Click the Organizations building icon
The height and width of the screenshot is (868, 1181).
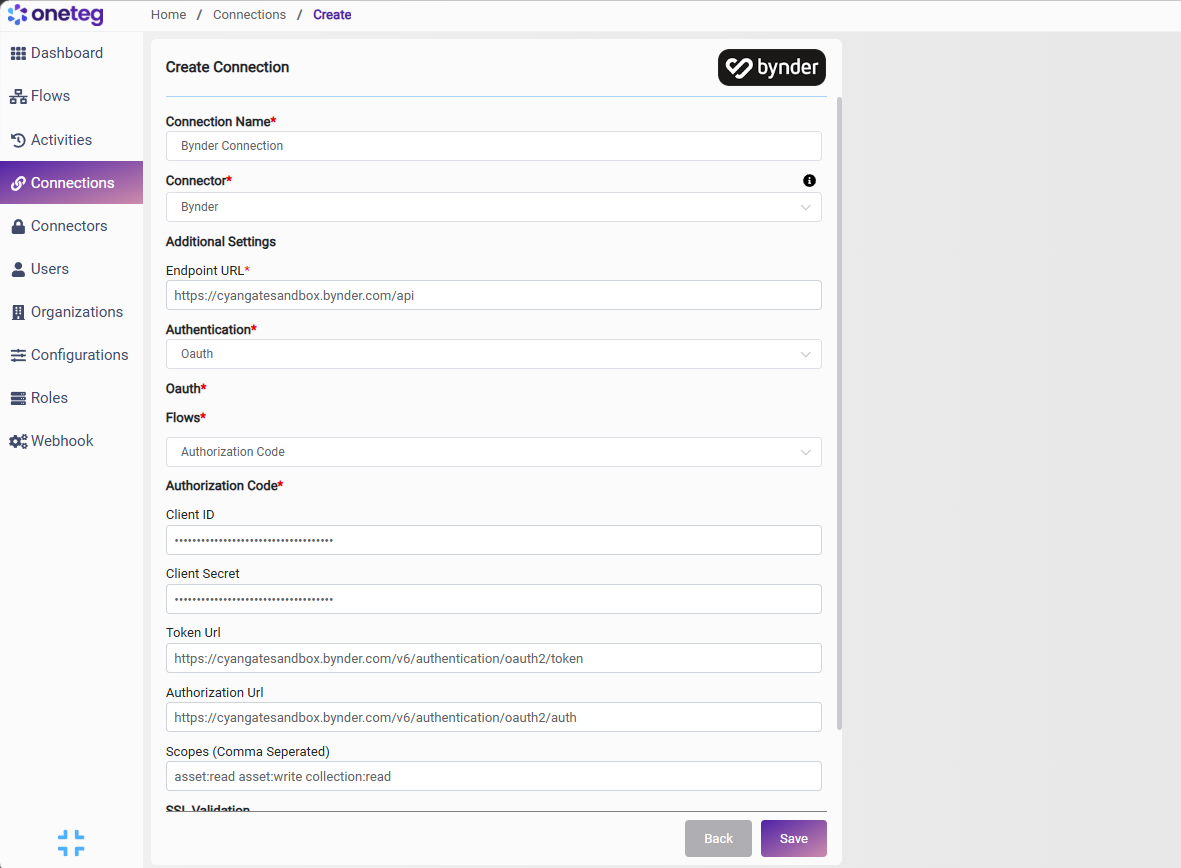[x=18, y=312]
